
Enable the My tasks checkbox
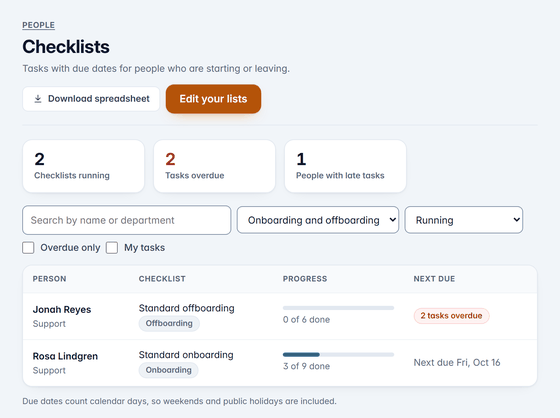(x=112, y=248)
